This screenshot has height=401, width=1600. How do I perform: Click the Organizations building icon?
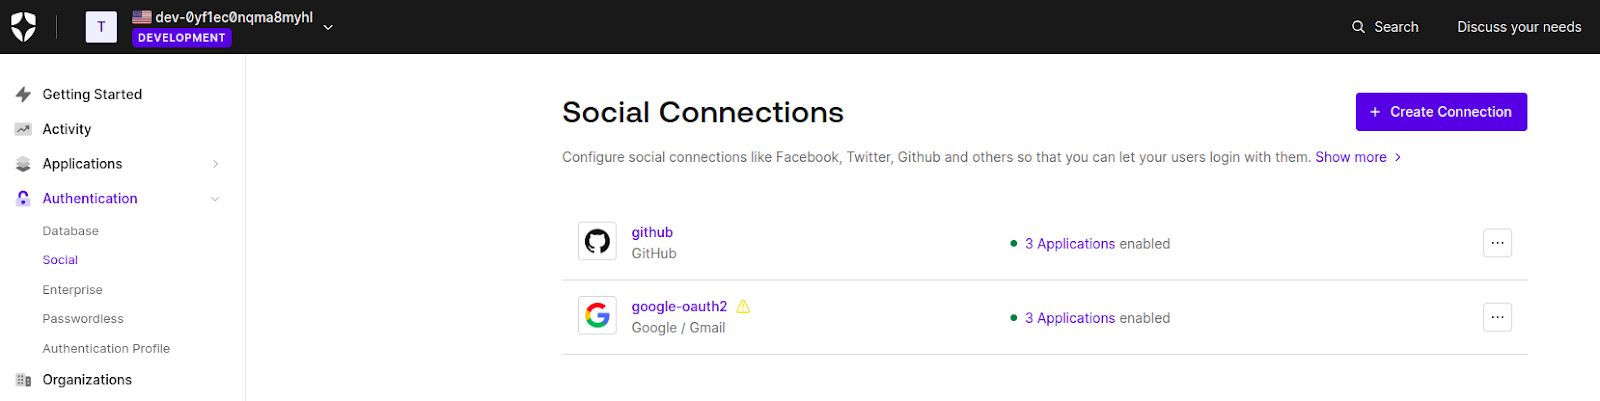[23, 380]
